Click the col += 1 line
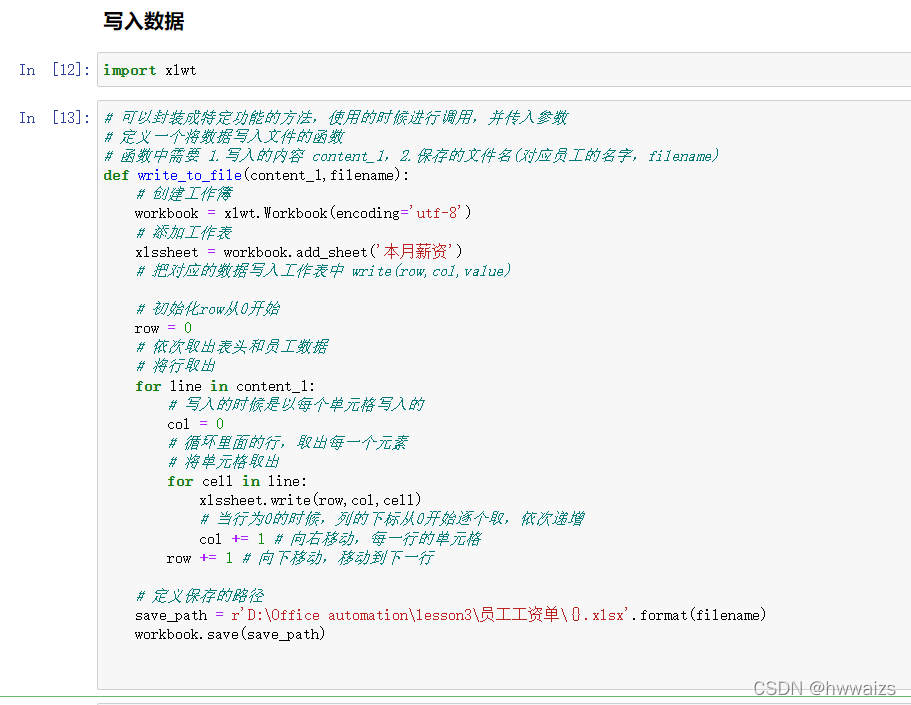This screenshot has height=705, width=911. [x=340, y=539]
